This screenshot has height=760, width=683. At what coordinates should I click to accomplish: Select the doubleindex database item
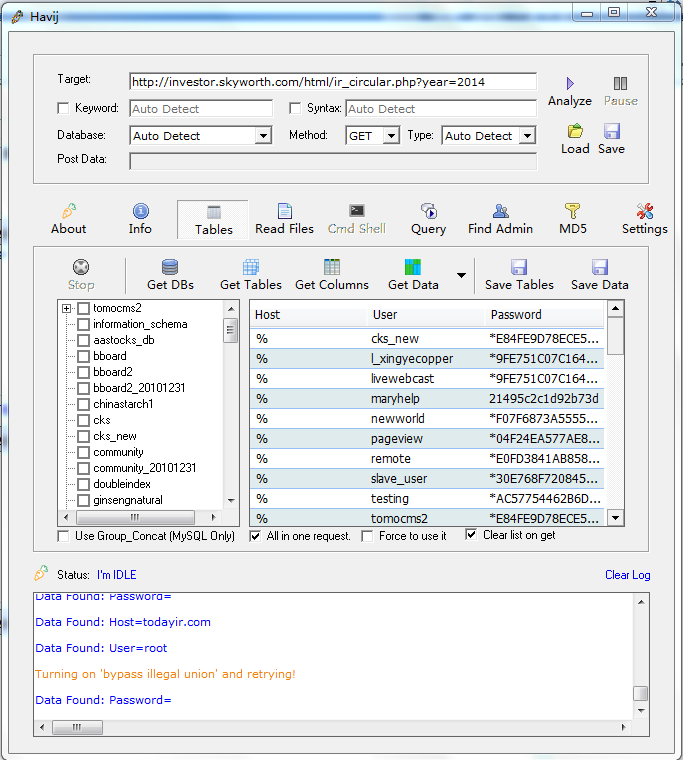[122, 484]
